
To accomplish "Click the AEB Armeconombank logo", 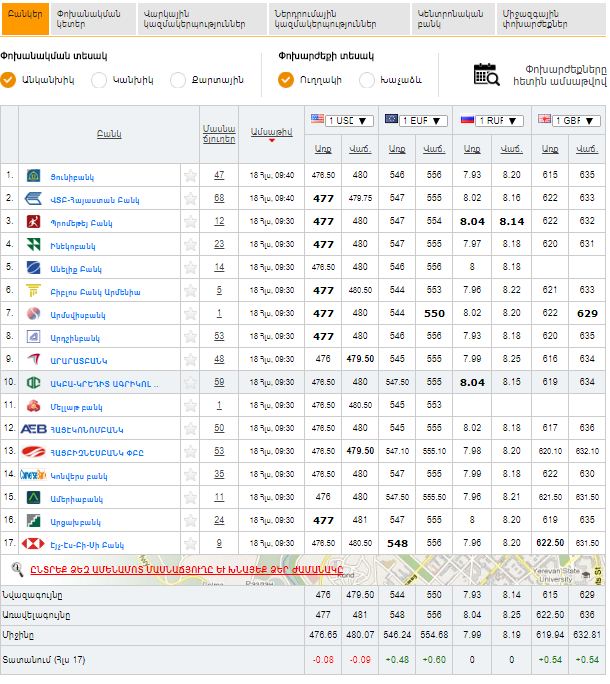I will [x=33, y=429].
